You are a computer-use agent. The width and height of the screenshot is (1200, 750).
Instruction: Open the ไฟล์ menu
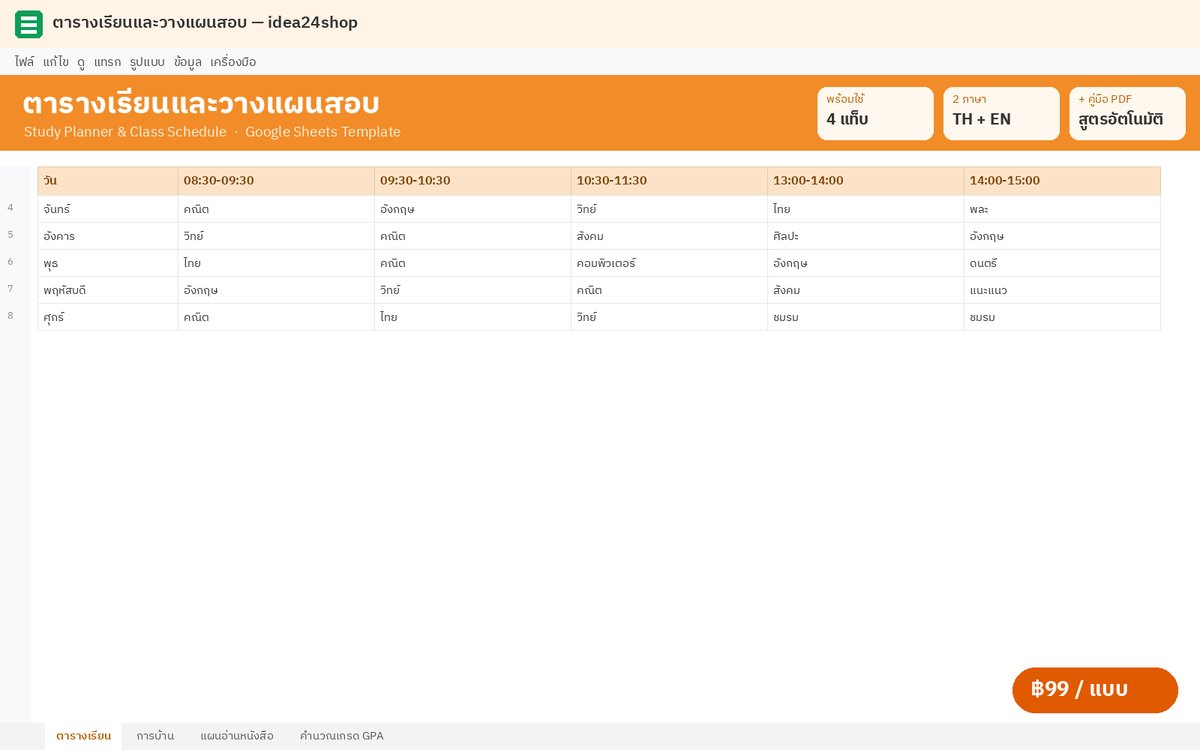coord(24,62)
